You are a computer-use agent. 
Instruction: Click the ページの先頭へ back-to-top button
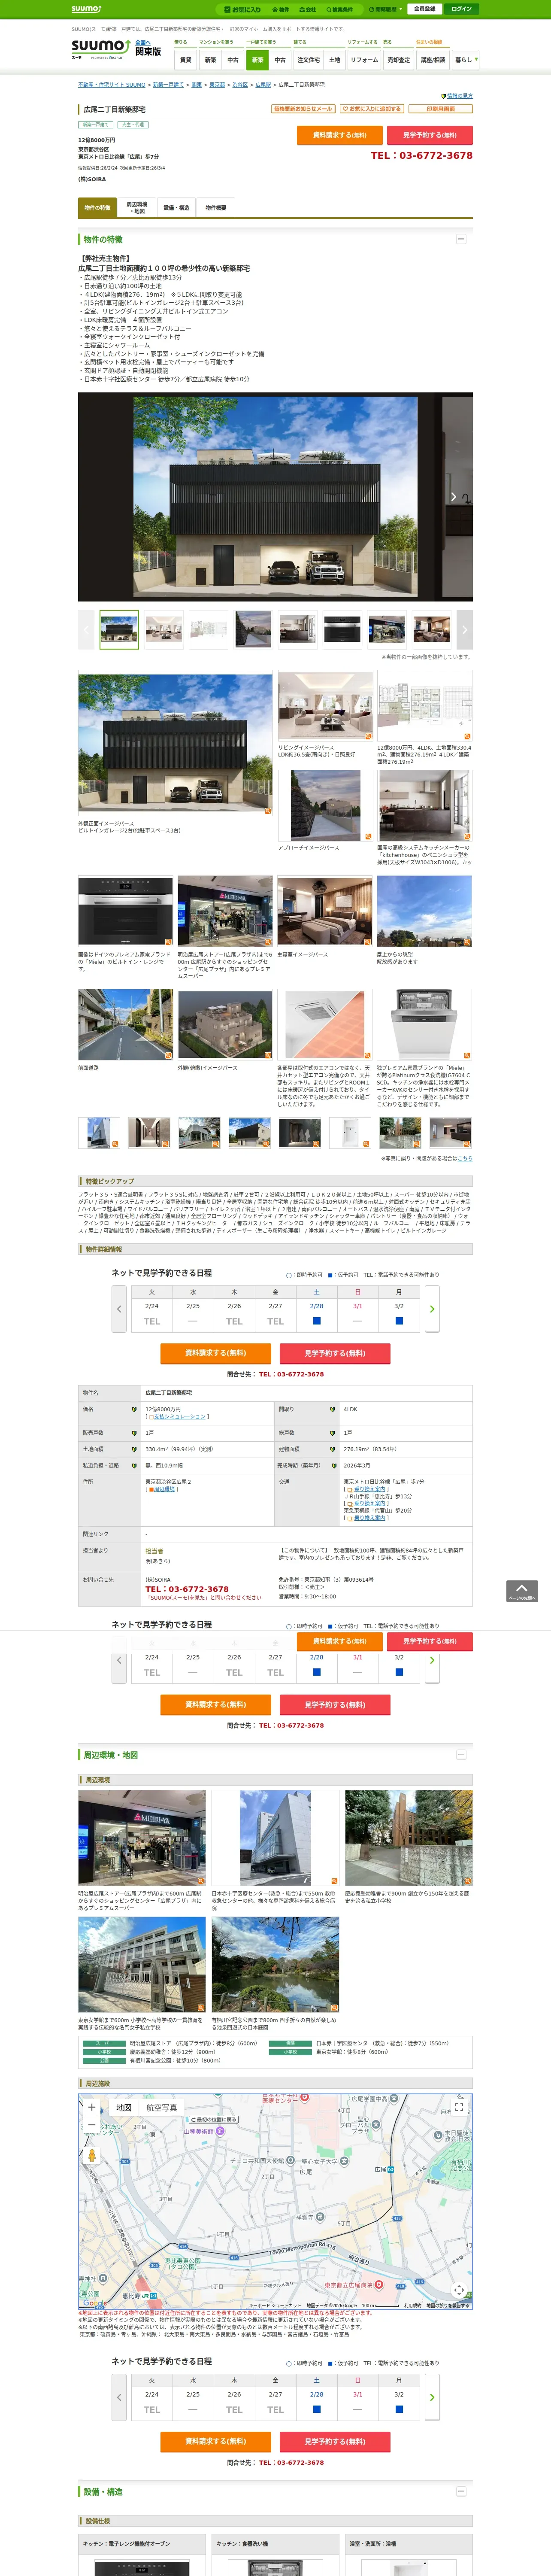(522, 1591)
